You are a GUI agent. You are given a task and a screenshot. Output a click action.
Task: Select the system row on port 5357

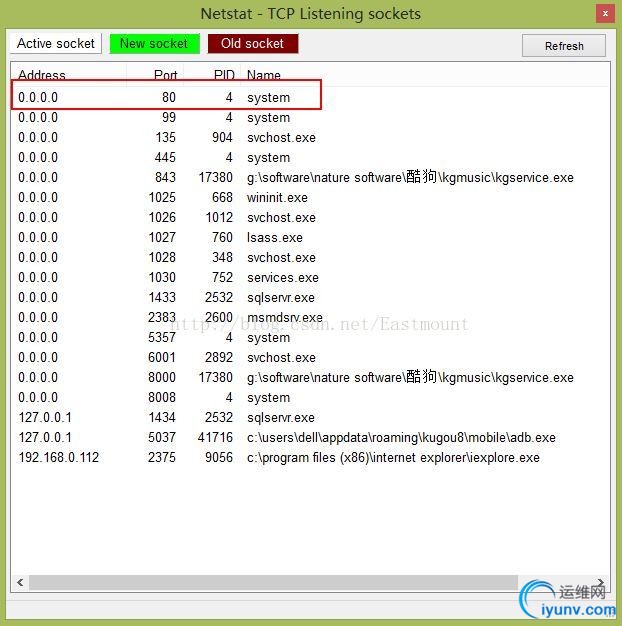[310, 337]
